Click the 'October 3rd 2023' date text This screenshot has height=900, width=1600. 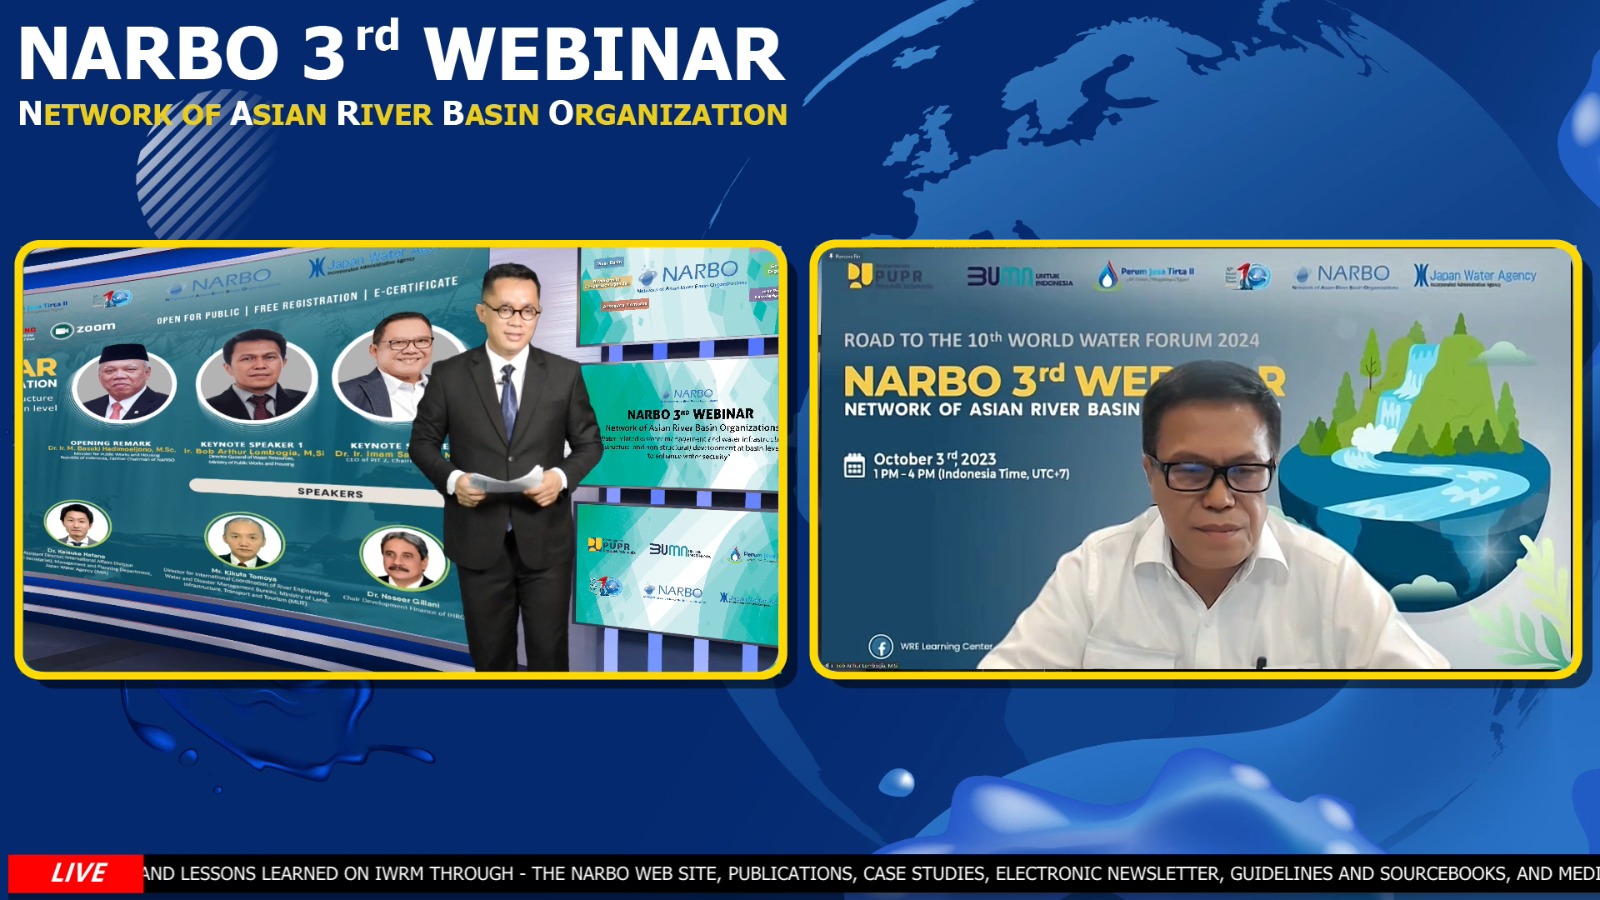click(935, 459)
